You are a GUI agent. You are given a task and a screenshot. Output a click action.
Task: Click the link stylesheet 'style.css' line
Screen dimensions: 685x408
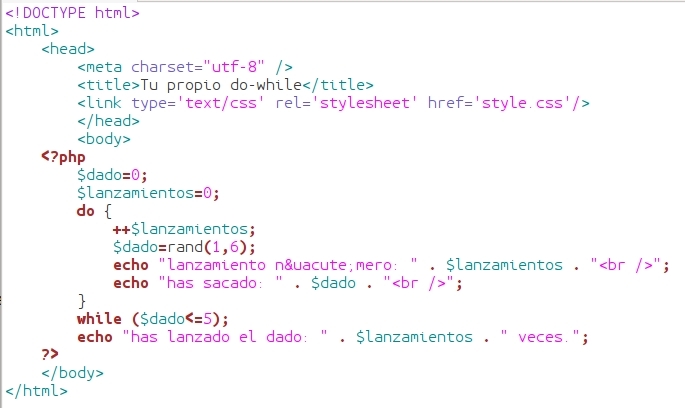333,103
